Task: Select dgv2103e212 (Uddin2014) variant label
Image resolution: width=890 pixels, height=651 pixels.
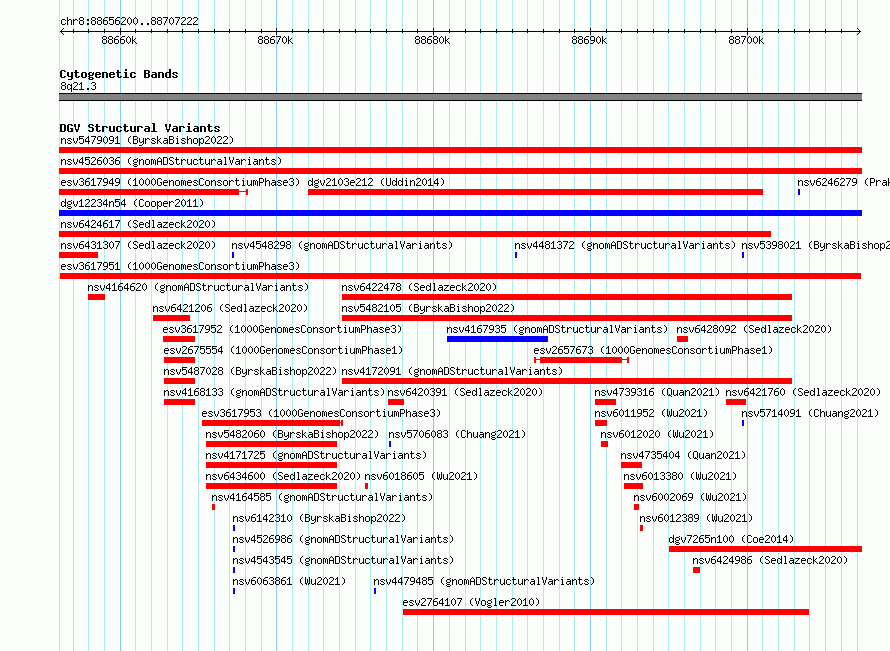Action: tap(376, 182)
